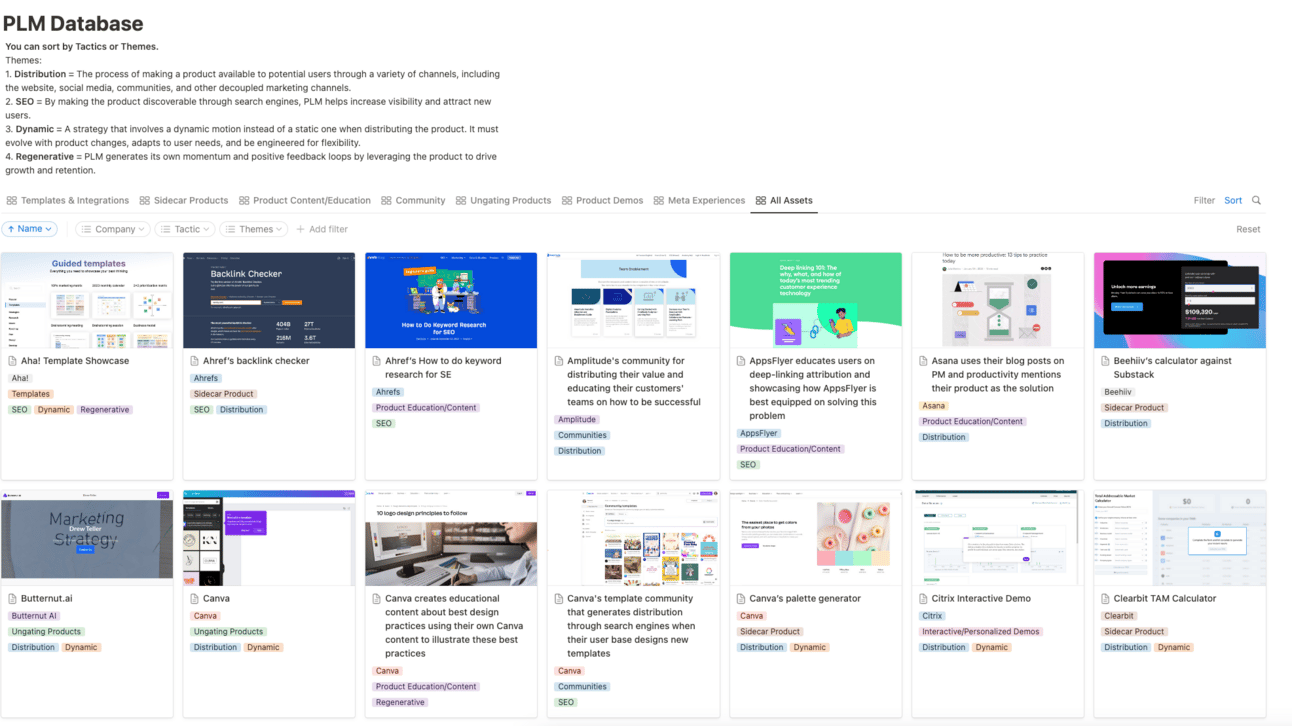The width and height of the screenshot is (1292, 726).
Task: Click the page icon of the Asana blog posts card
Action: click(x=923, y=361)
